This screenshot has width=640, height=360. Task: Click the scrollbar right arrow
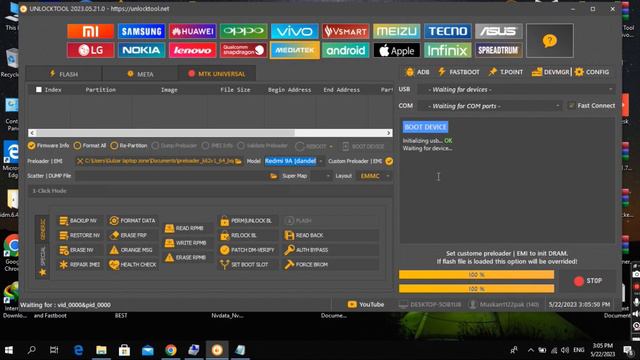tap(389, 133)
